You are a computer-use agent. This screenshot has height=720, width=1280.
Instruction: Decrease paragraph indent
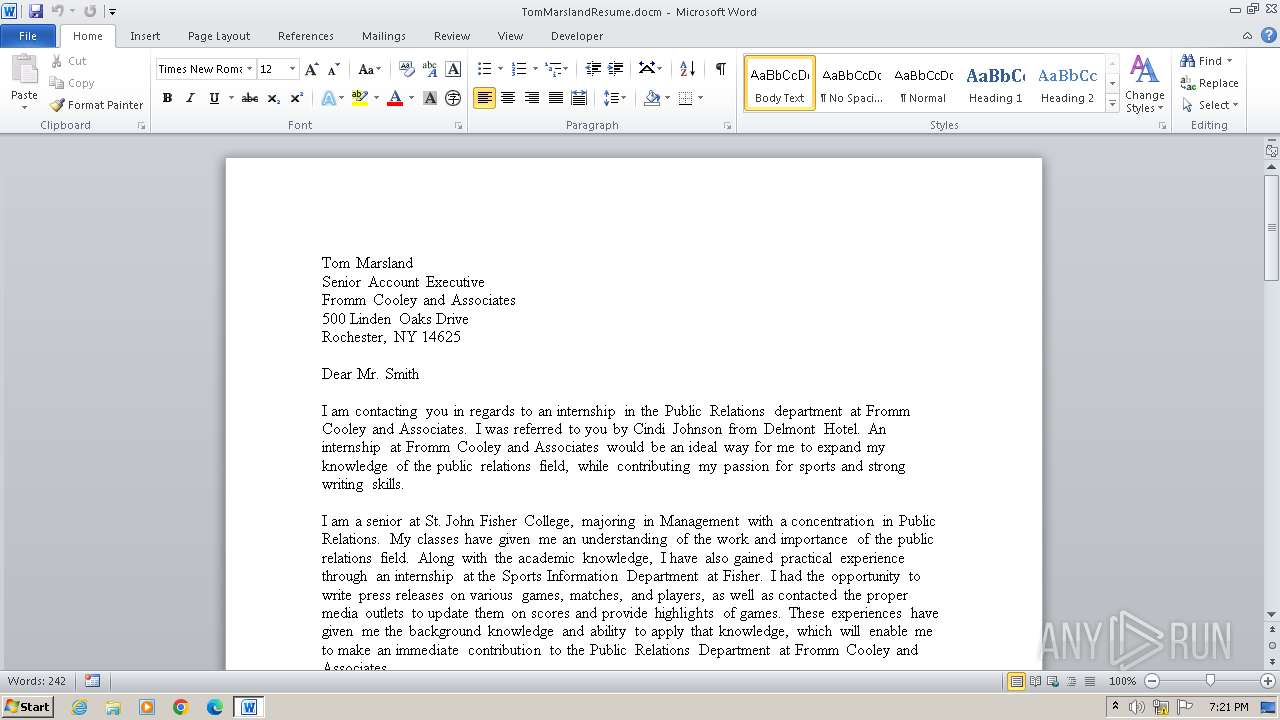click(x=593, y=69)
